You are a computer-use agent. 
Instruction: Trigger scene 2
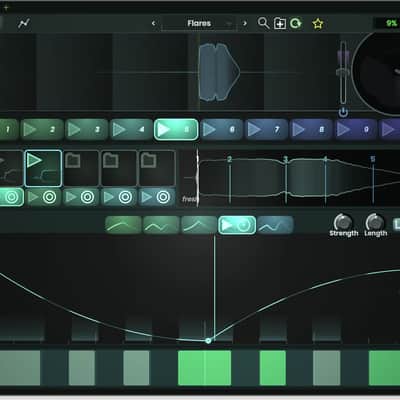(x=42, y=129)
